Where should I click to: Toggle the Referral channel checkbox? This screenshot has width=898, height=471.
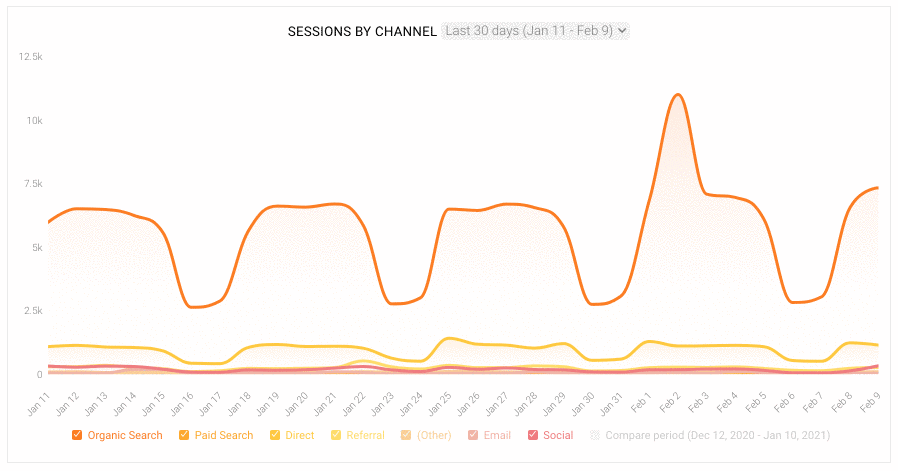tap(336, 435)
